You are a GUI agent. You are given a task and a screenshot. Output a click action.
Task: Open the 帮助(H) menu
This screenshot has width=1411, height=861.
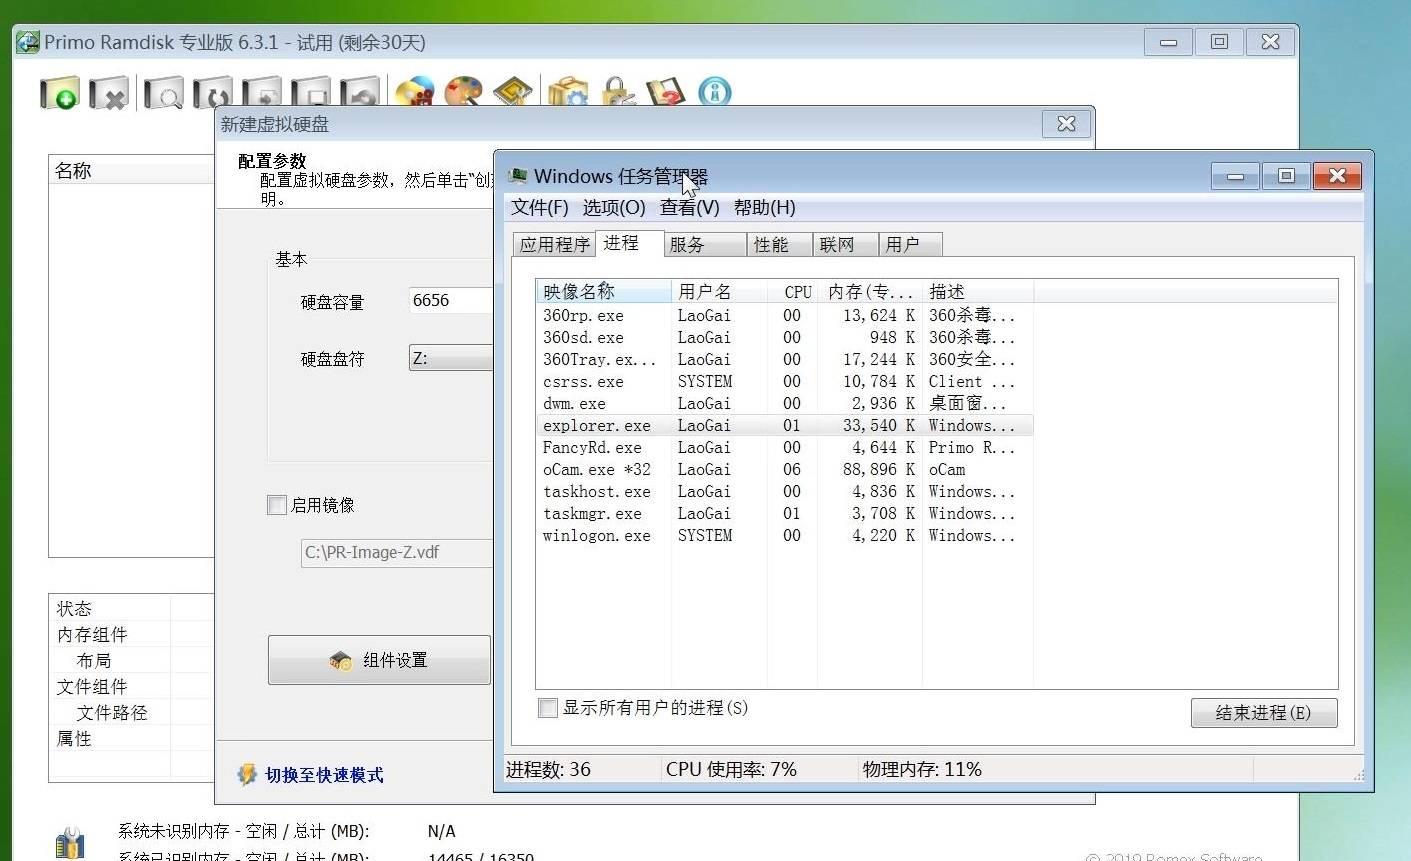(765, 207)
